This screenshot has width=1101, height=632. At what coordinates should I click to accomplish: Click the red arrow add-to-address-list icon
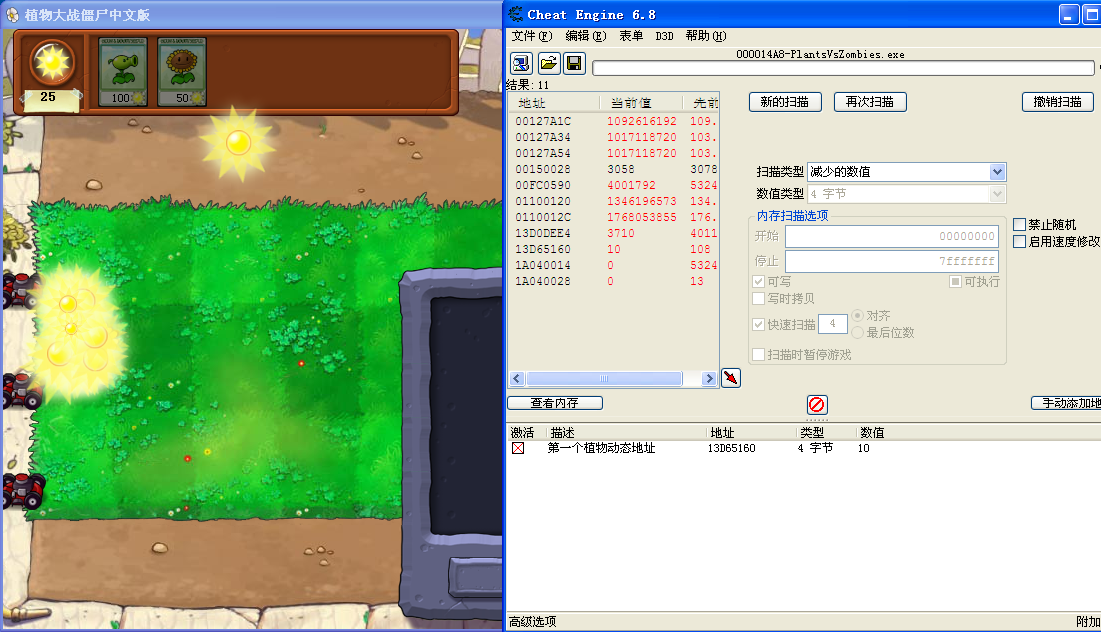click(731, 378)
